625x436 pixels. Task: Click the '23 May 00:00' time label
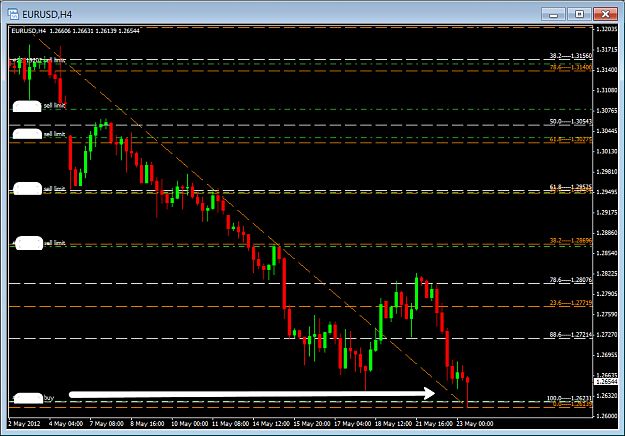point(475,424)
